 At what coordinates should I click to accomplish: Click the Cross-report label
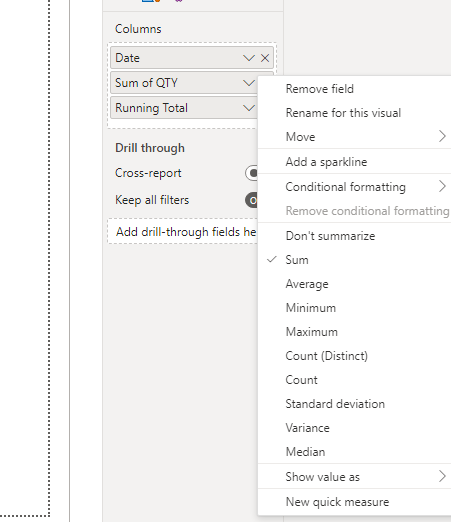[x=148, y=173]
